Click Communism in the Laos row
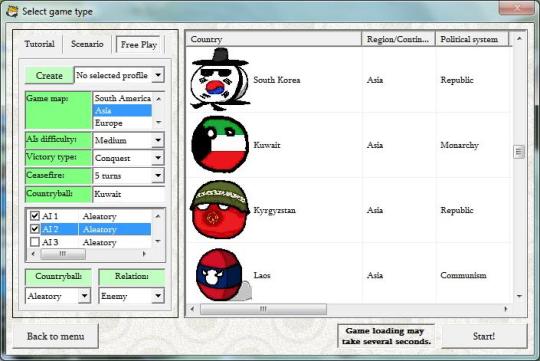Viewport: 540px width, 361px height. coord(463,275)
